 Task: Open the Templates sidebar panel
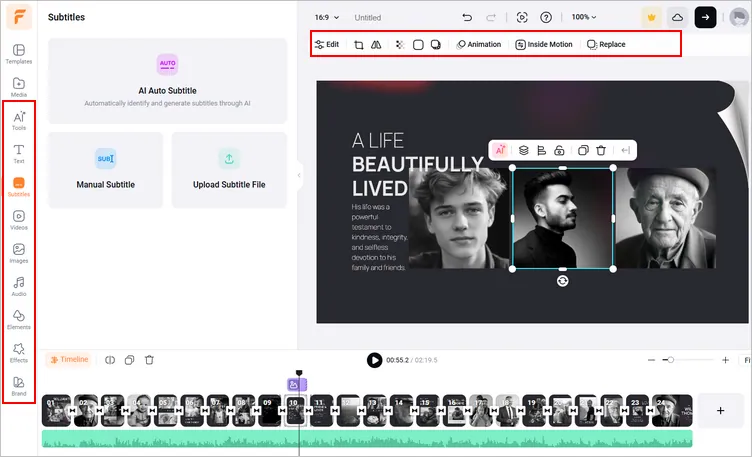[19, 54]
